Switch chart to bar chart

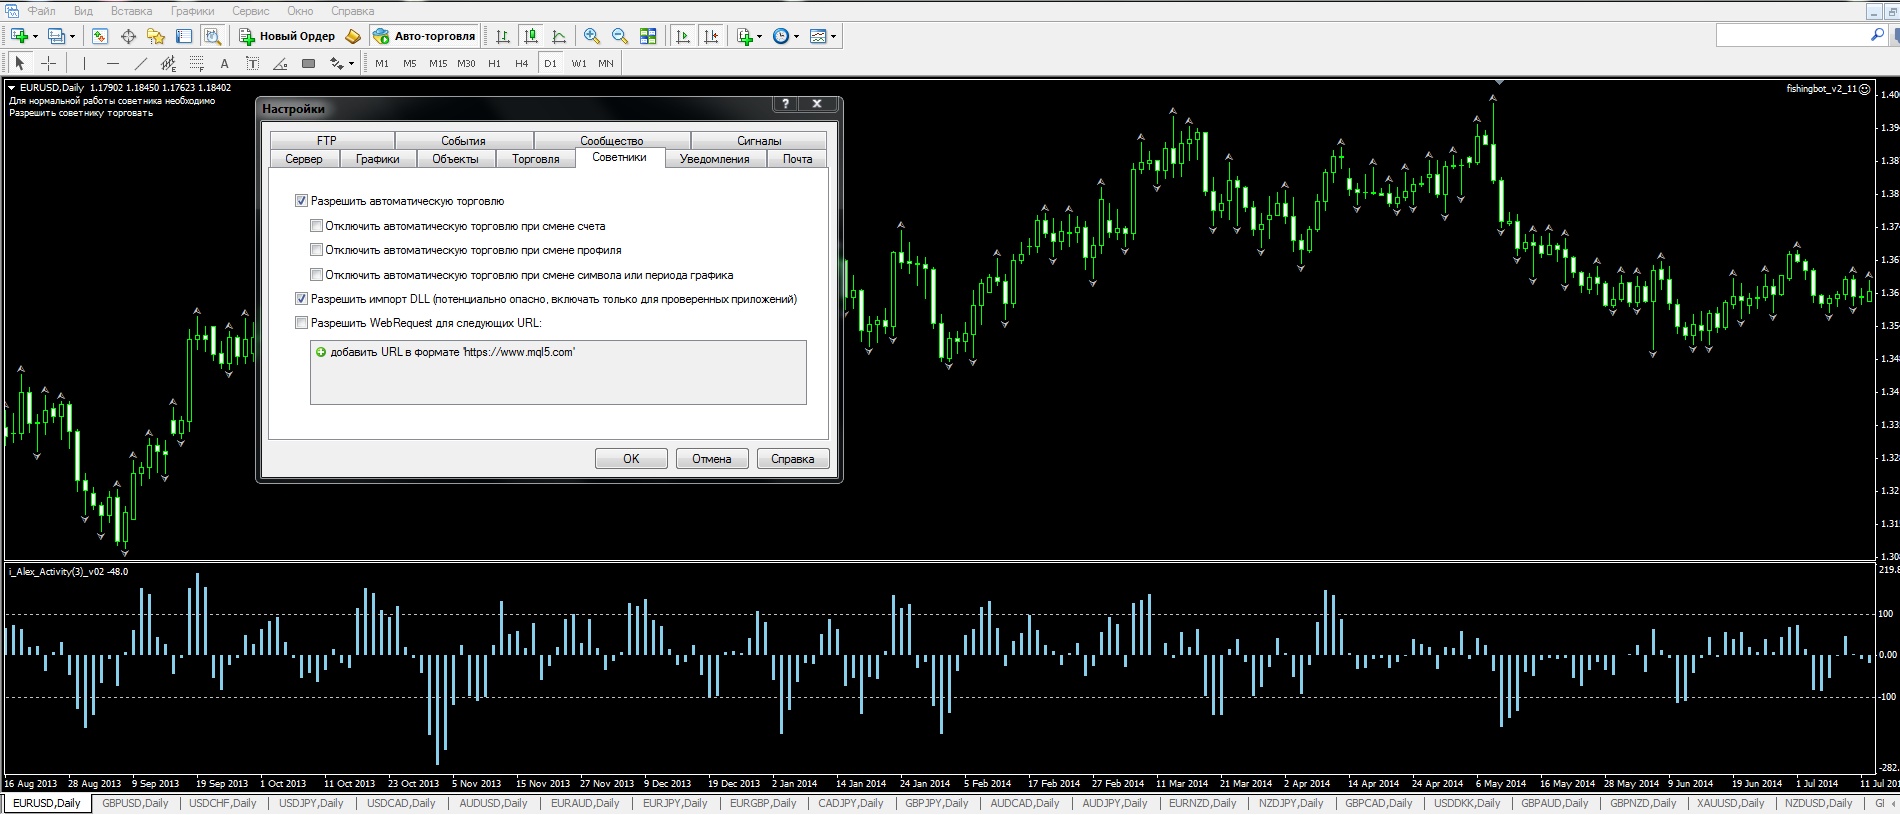tap(503, 36)
